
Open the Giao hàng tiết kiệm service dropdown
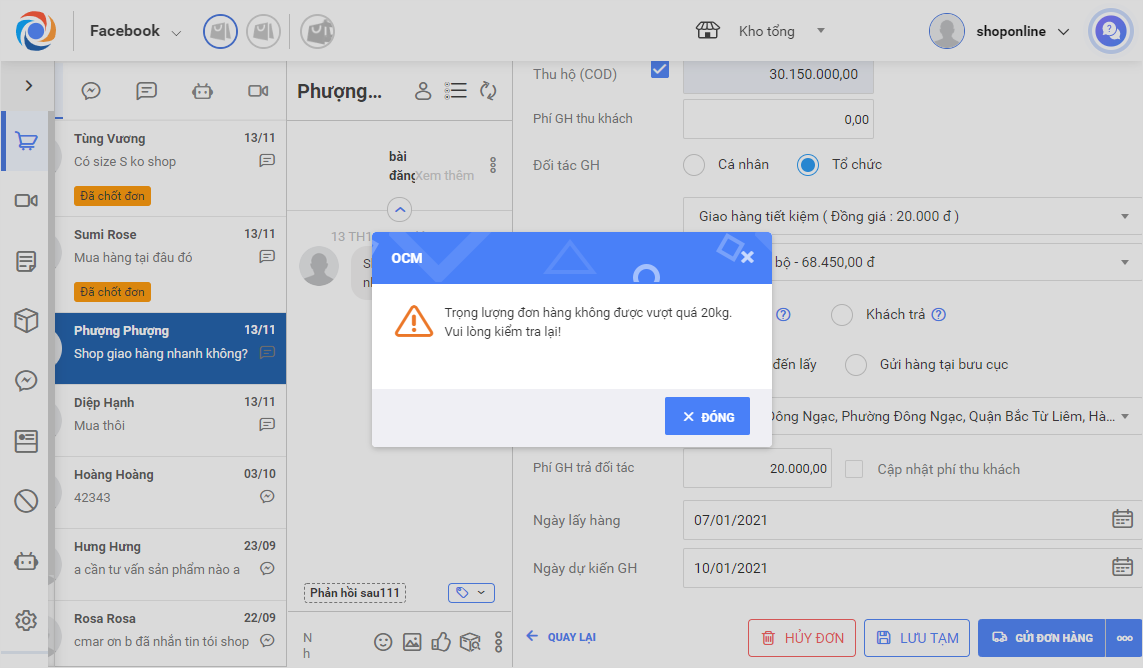coord(913,216)
